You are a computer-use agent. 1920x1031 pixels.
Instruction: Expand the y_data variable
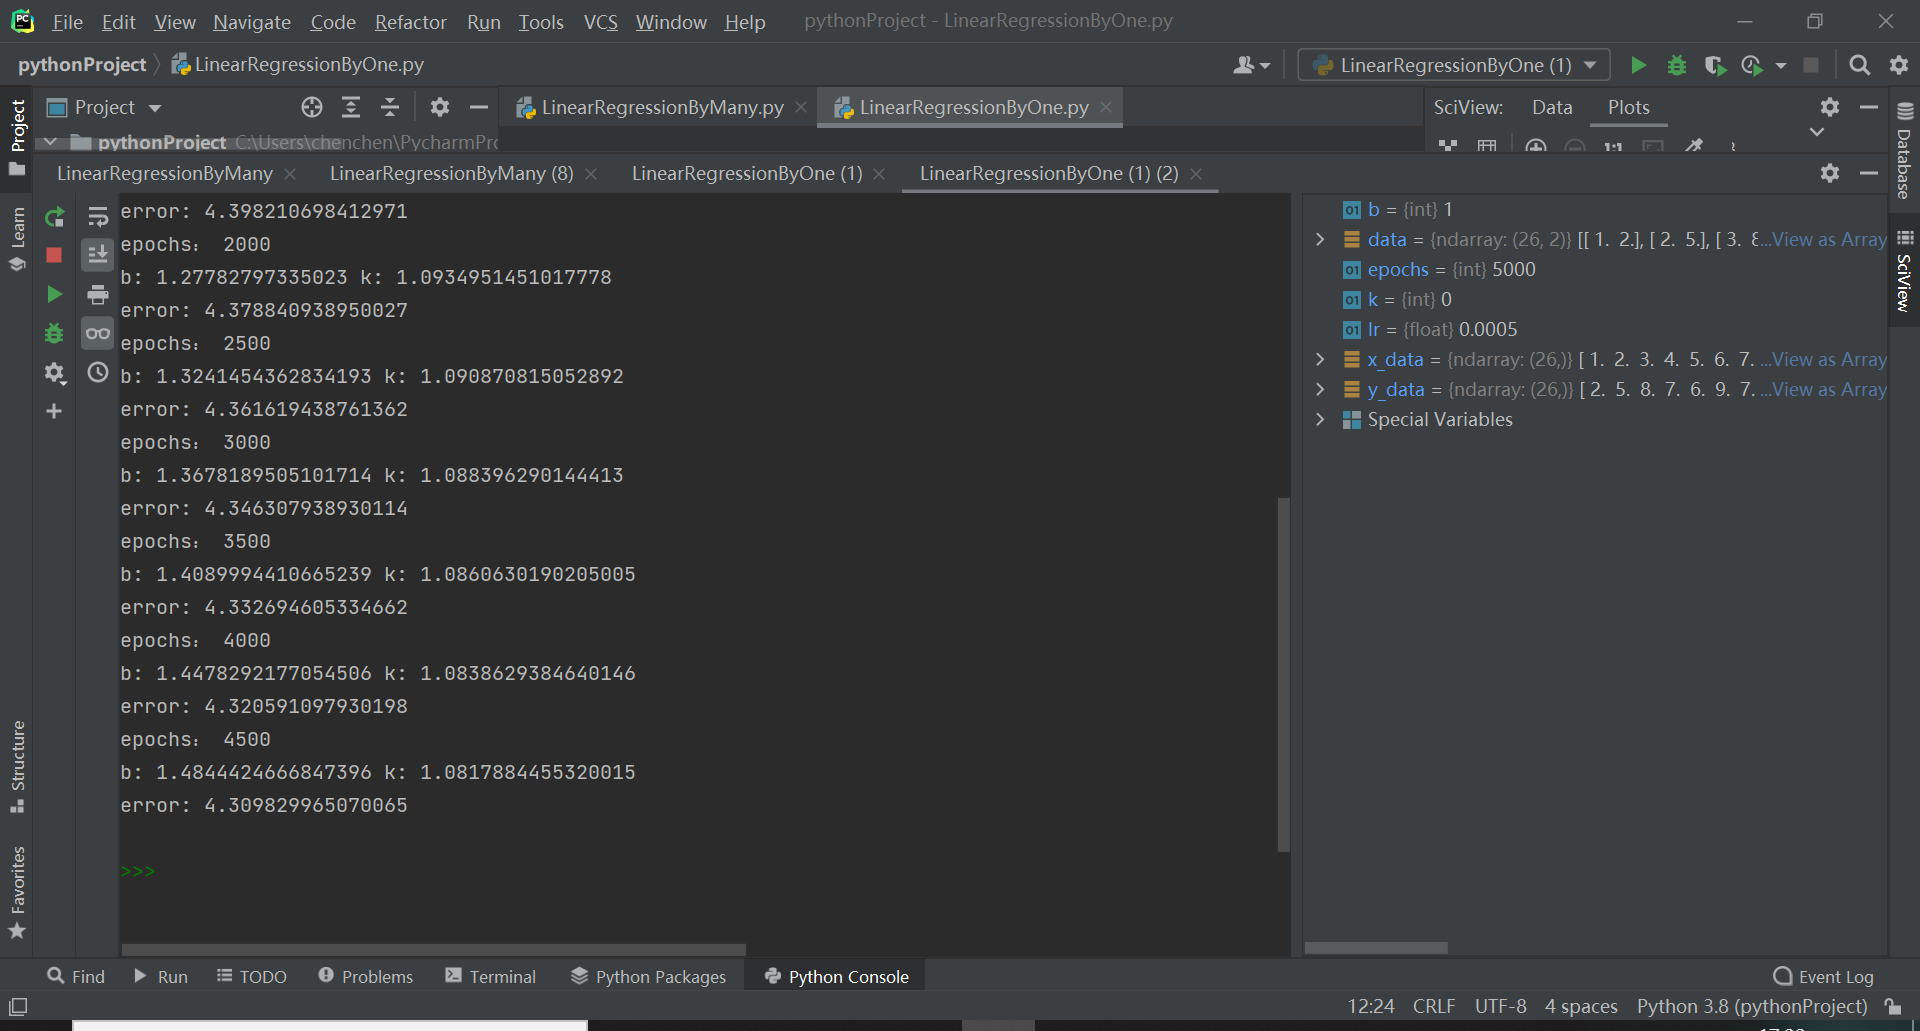tap(1320, 389)
